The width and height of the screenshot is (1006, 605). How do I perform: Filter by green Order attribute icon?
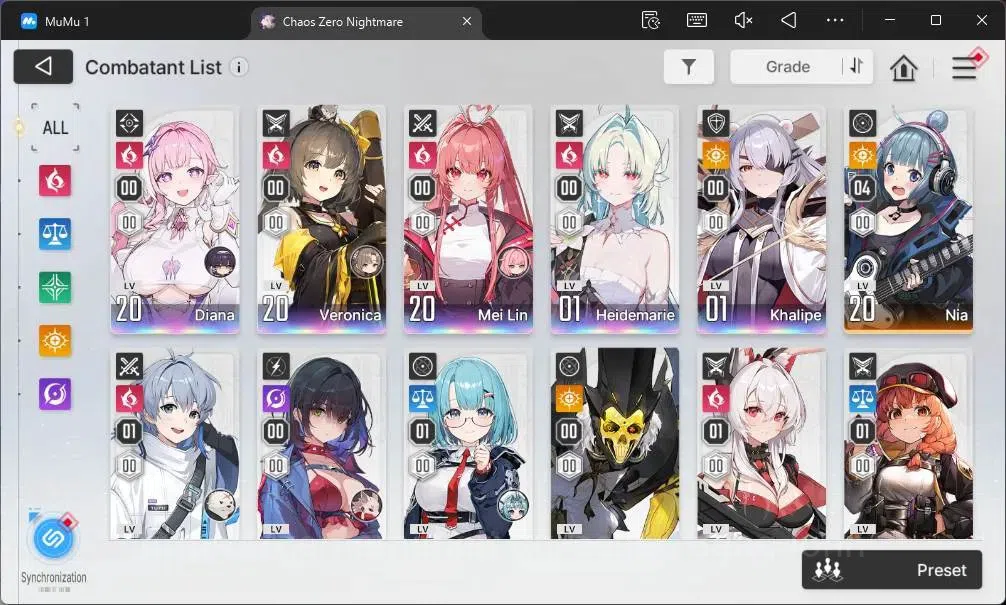55,287
